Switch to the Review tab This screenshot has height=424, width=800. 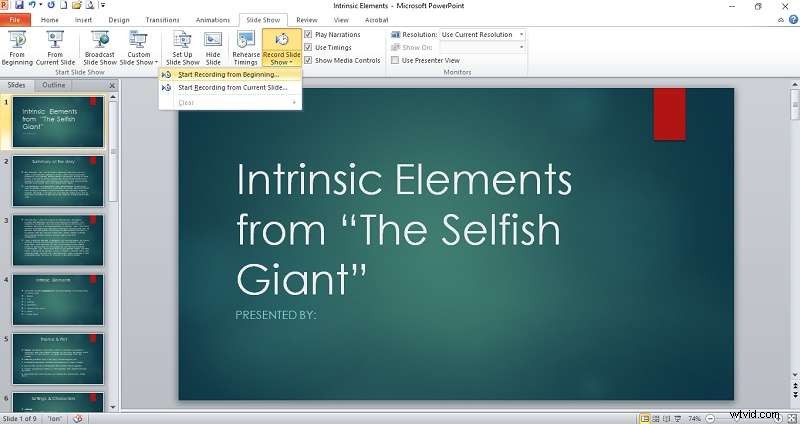307,20
